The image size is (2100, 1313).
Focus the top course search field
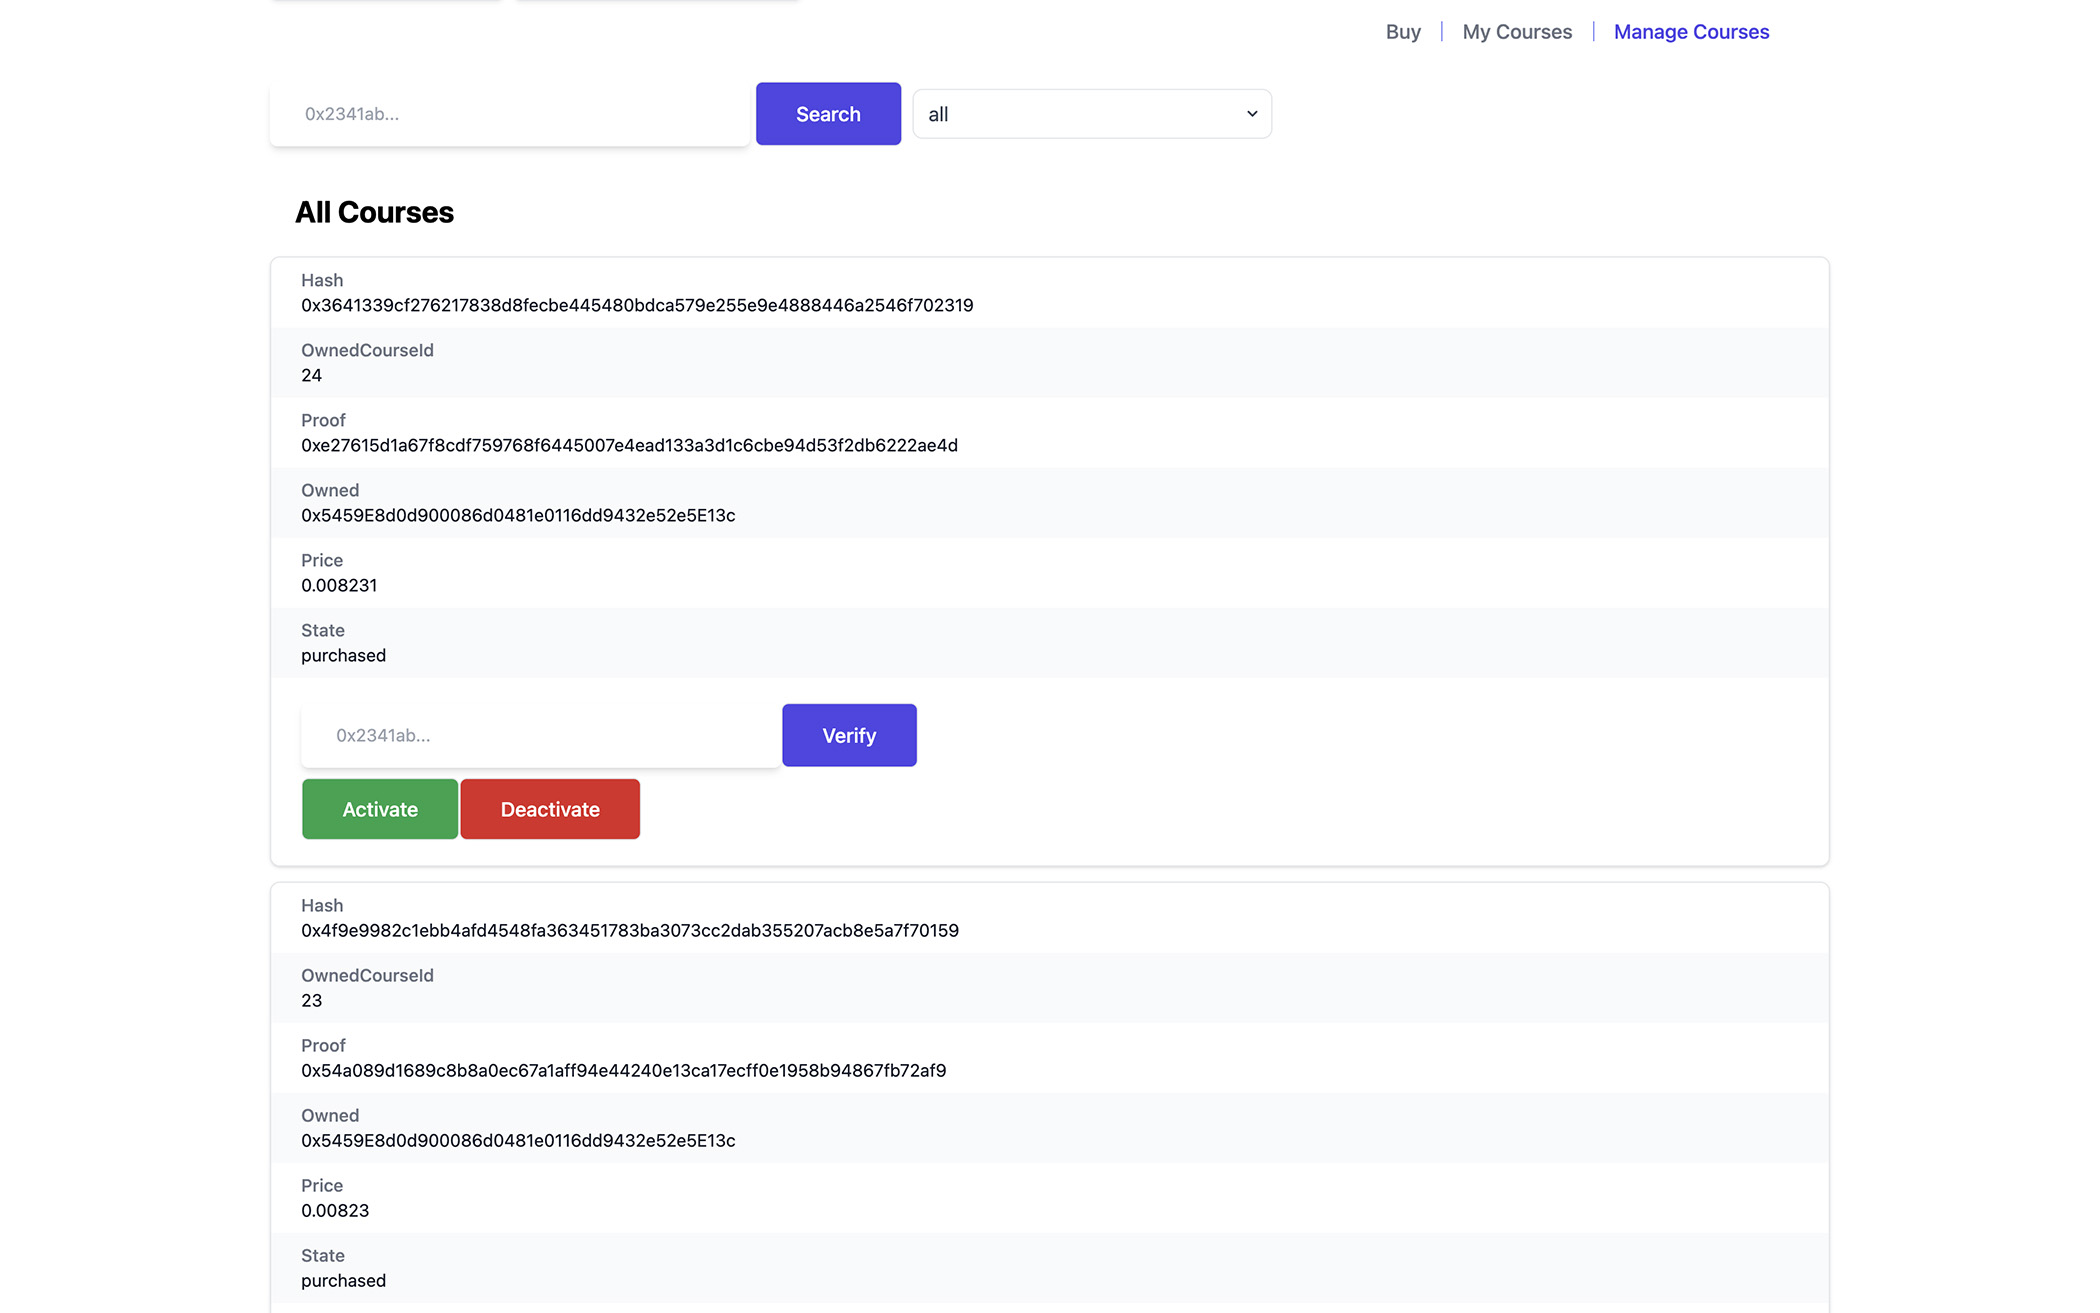[x=510, y=114]
